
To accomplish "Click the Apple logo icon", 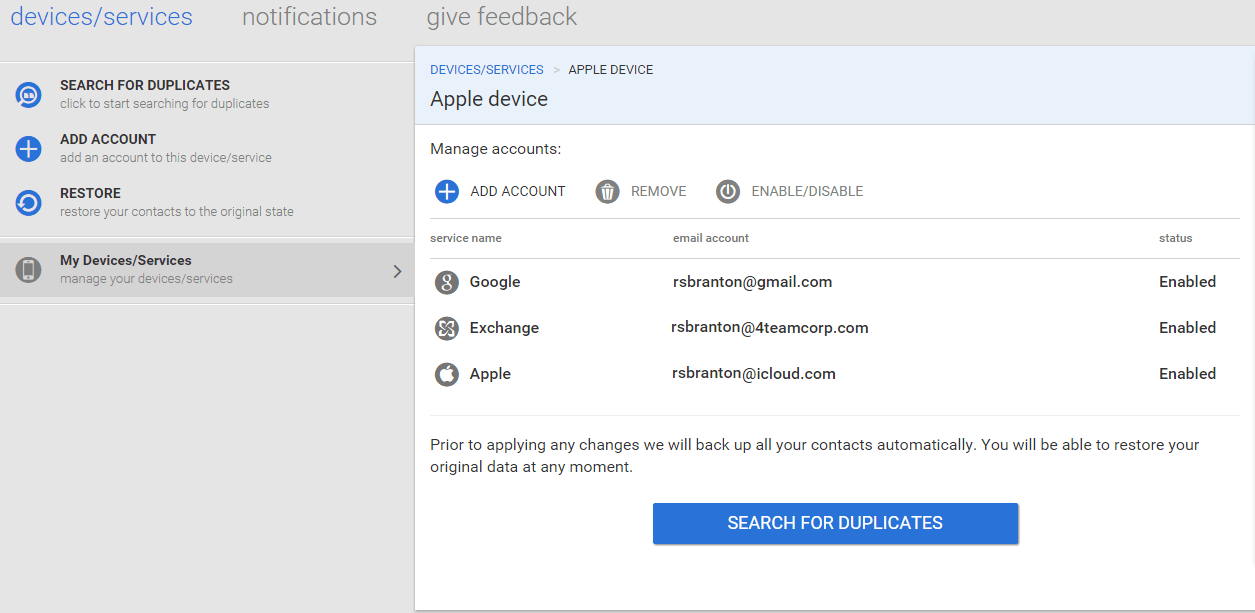I will tap(447, 374).
